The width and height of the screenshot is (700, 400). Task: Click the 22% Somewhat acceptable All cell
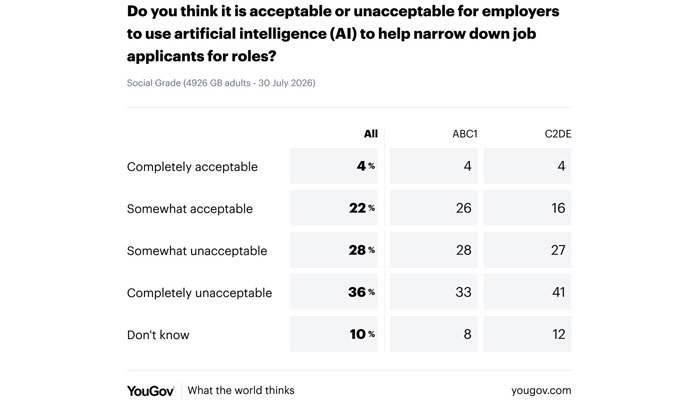(334, 208)
